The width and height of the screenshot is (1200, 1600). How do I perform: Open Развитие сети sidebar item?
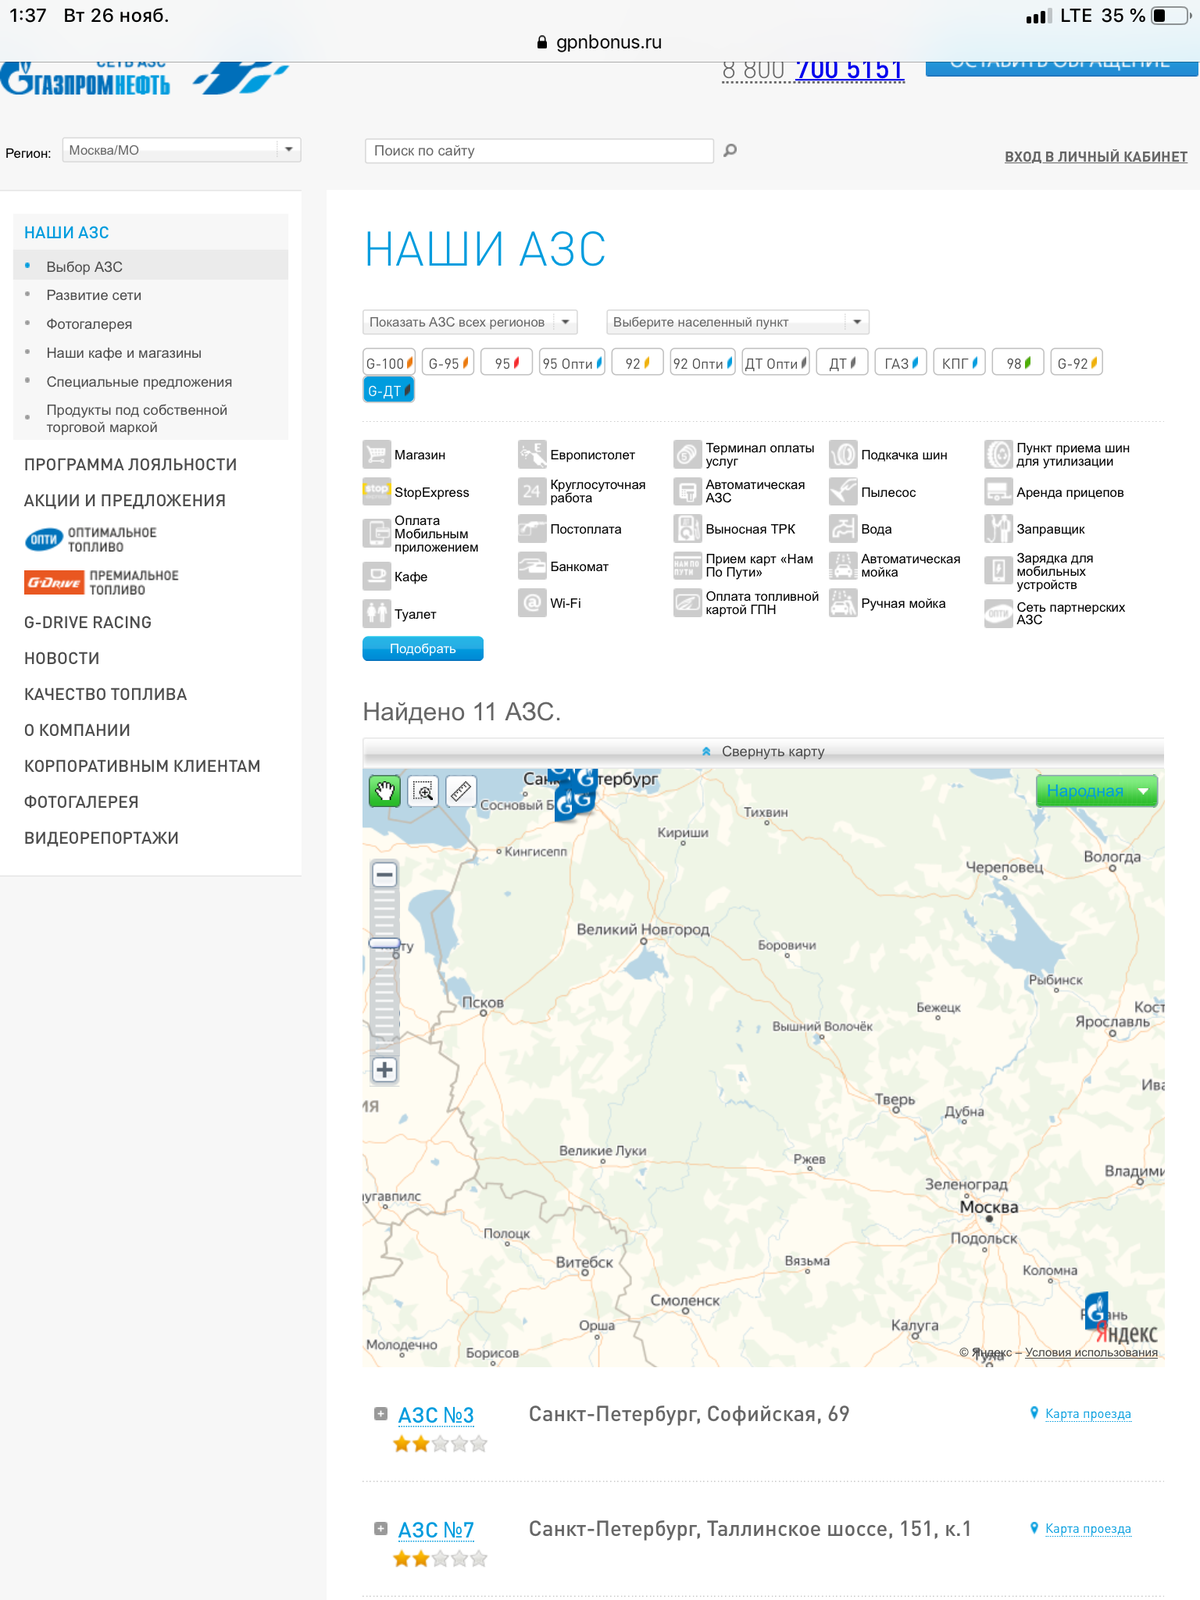coord(94,295)
